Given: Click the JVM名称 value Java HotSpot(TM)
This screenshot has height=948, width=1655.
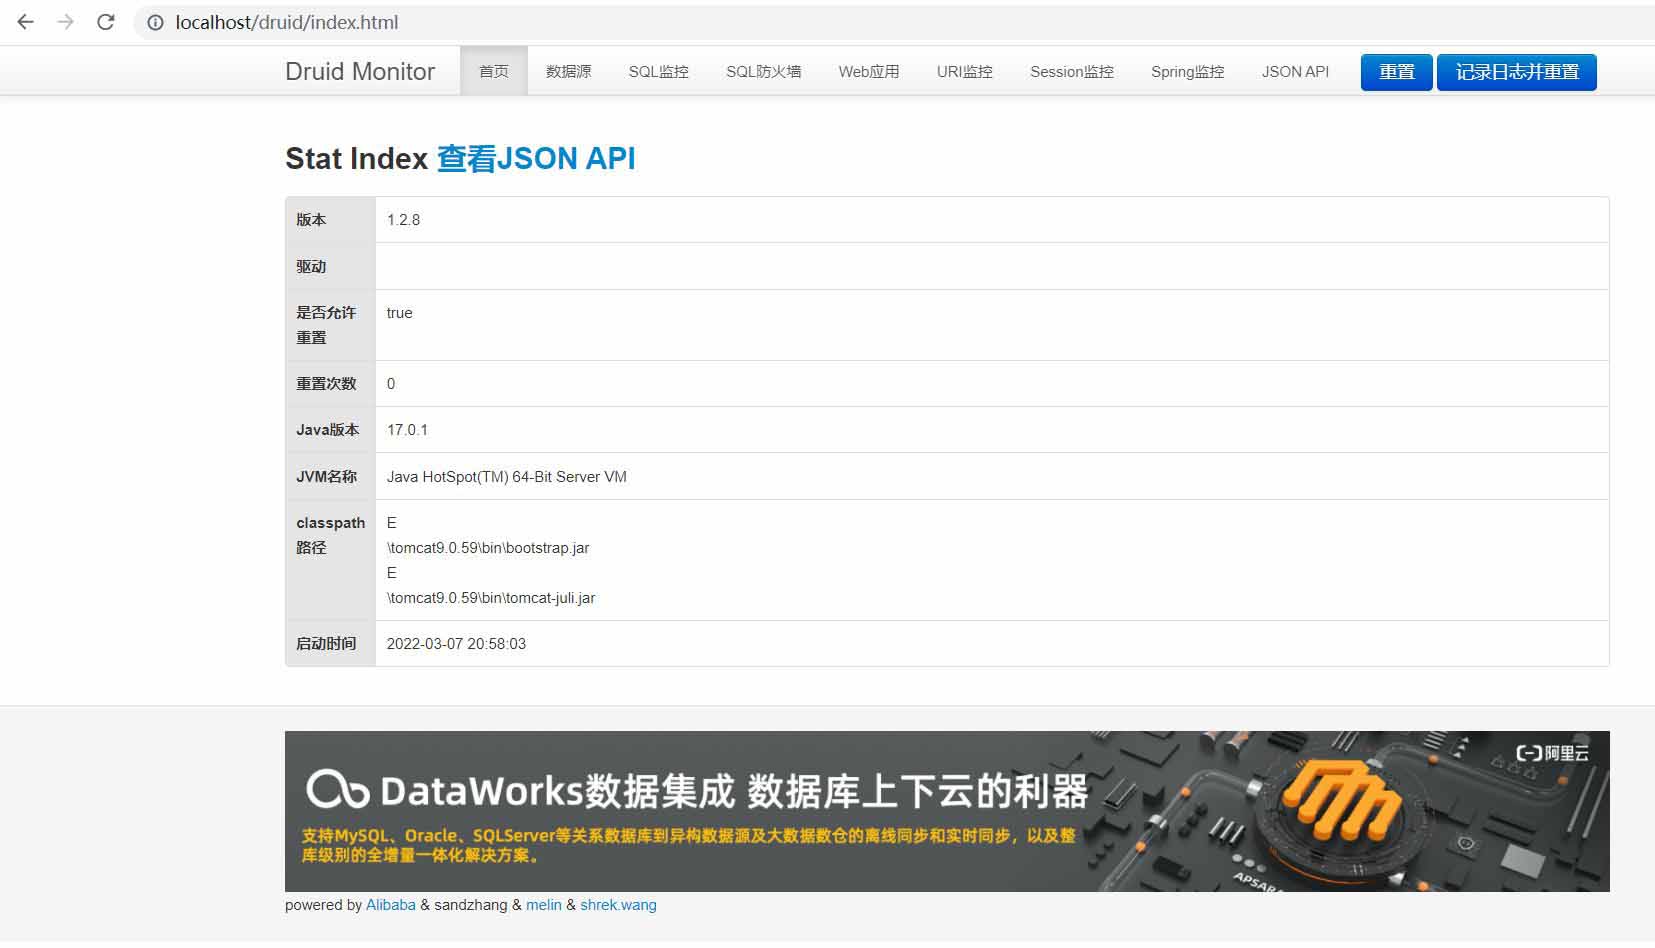Looking at the screenshot, I should (507, 477).
